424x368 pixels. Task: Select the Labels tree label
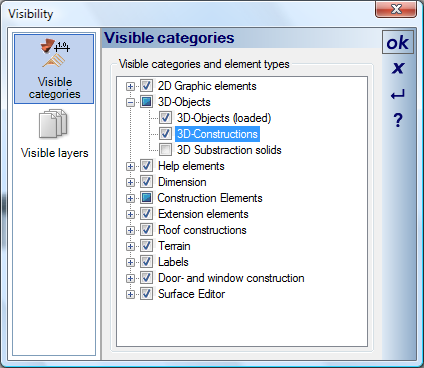(173, 262)
